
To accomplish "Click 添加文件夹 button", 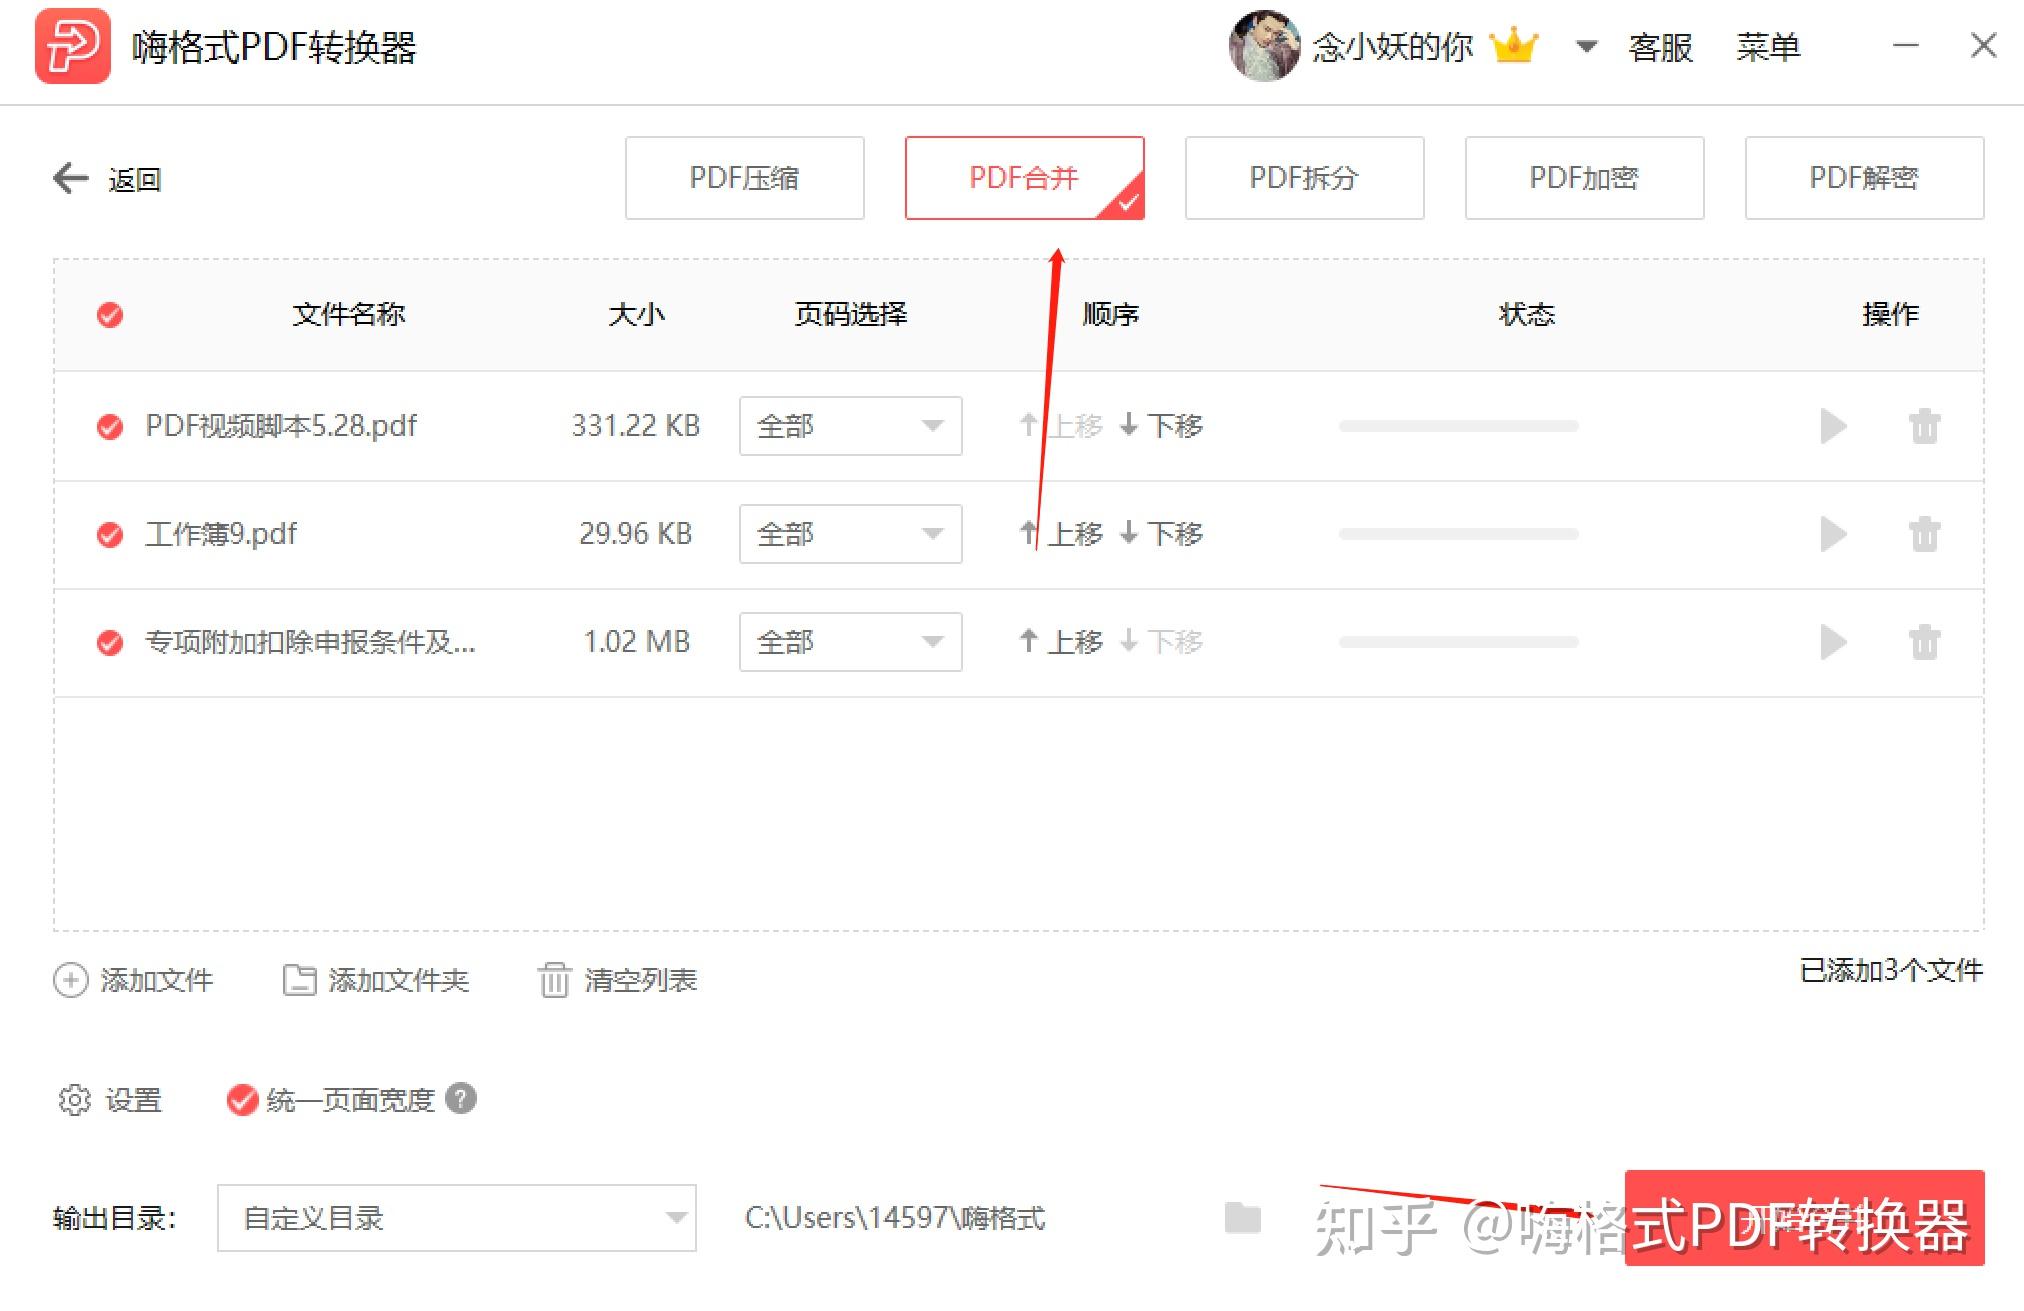I will point(376,980).
